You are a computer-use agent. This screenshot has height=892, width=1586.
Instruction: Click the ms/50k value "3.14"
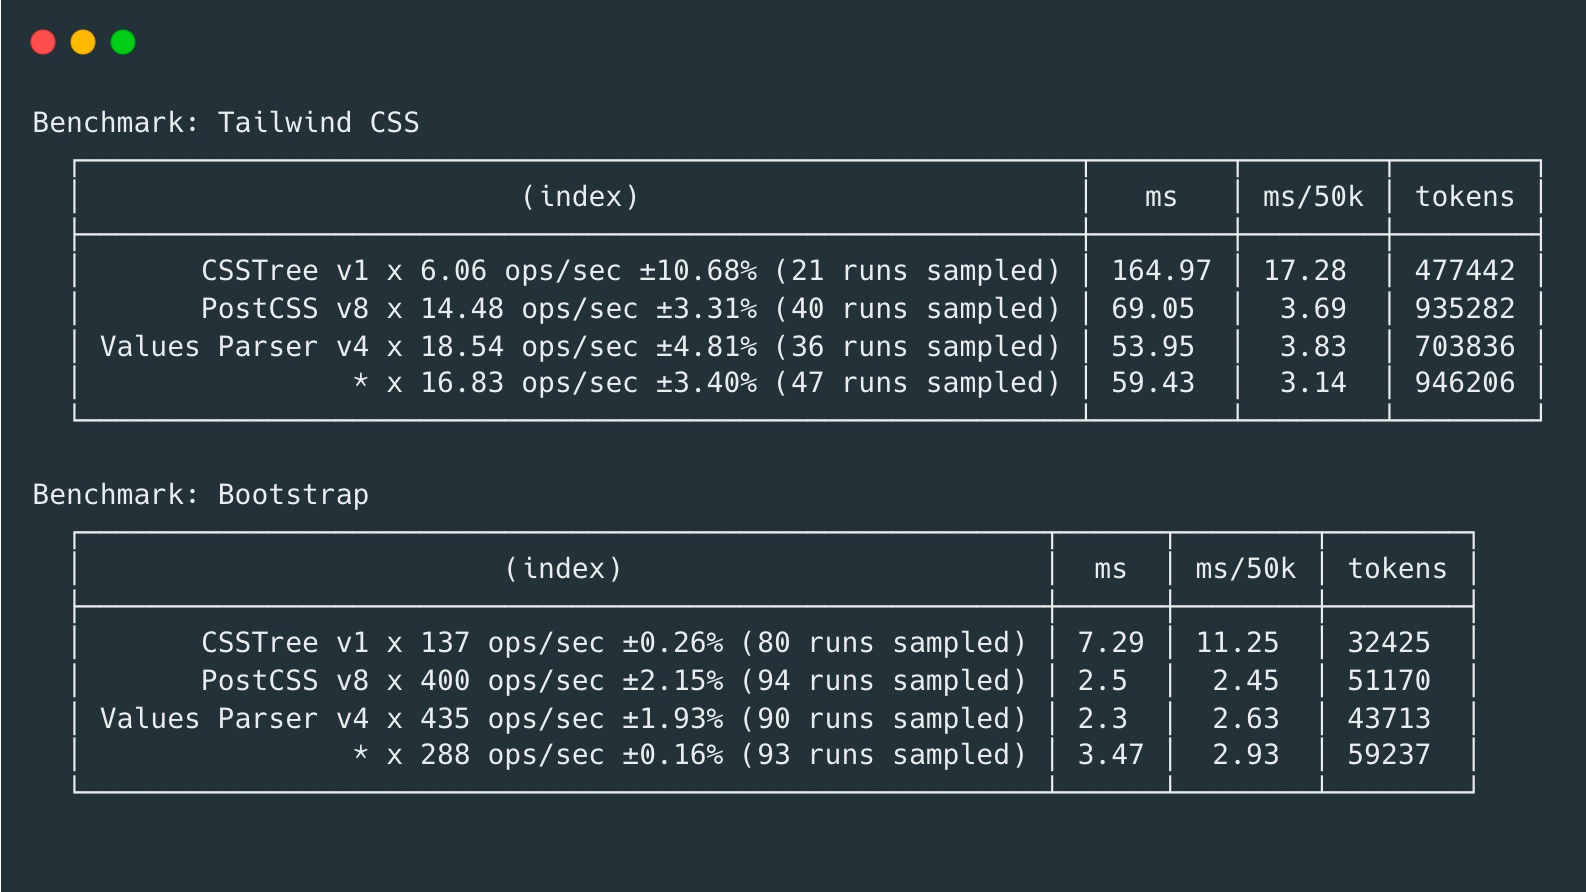1313,383
